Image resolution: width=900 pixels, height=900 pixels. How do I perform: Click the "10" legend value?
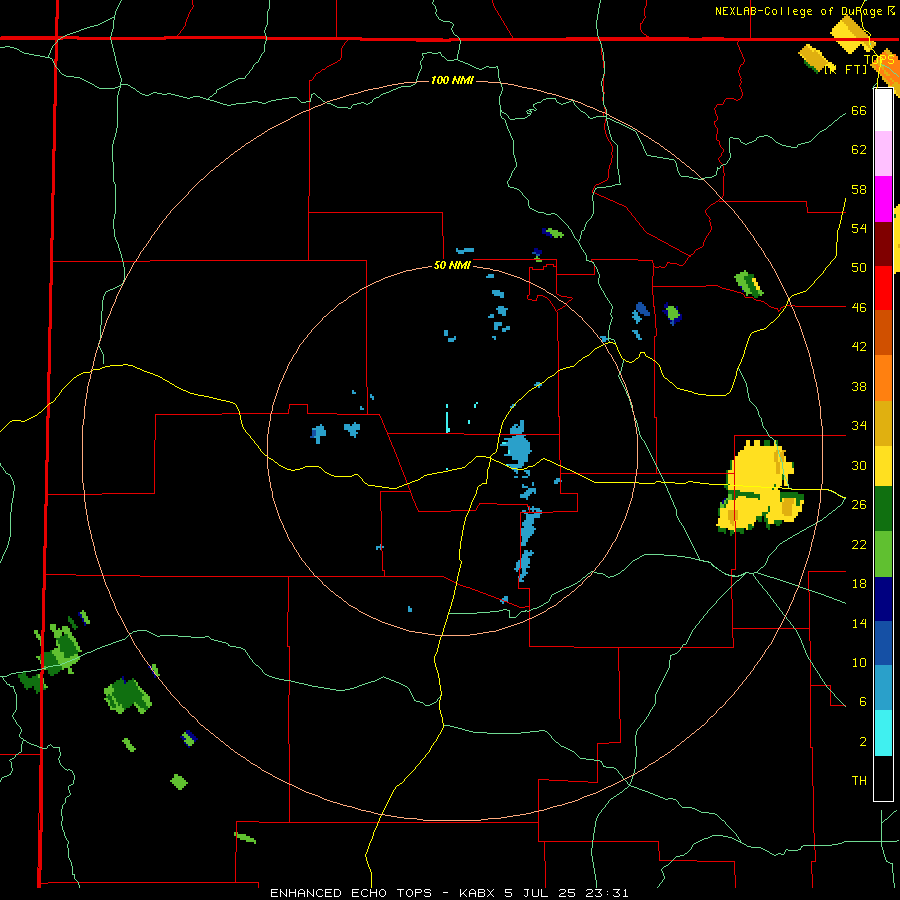tap(859, 662)
